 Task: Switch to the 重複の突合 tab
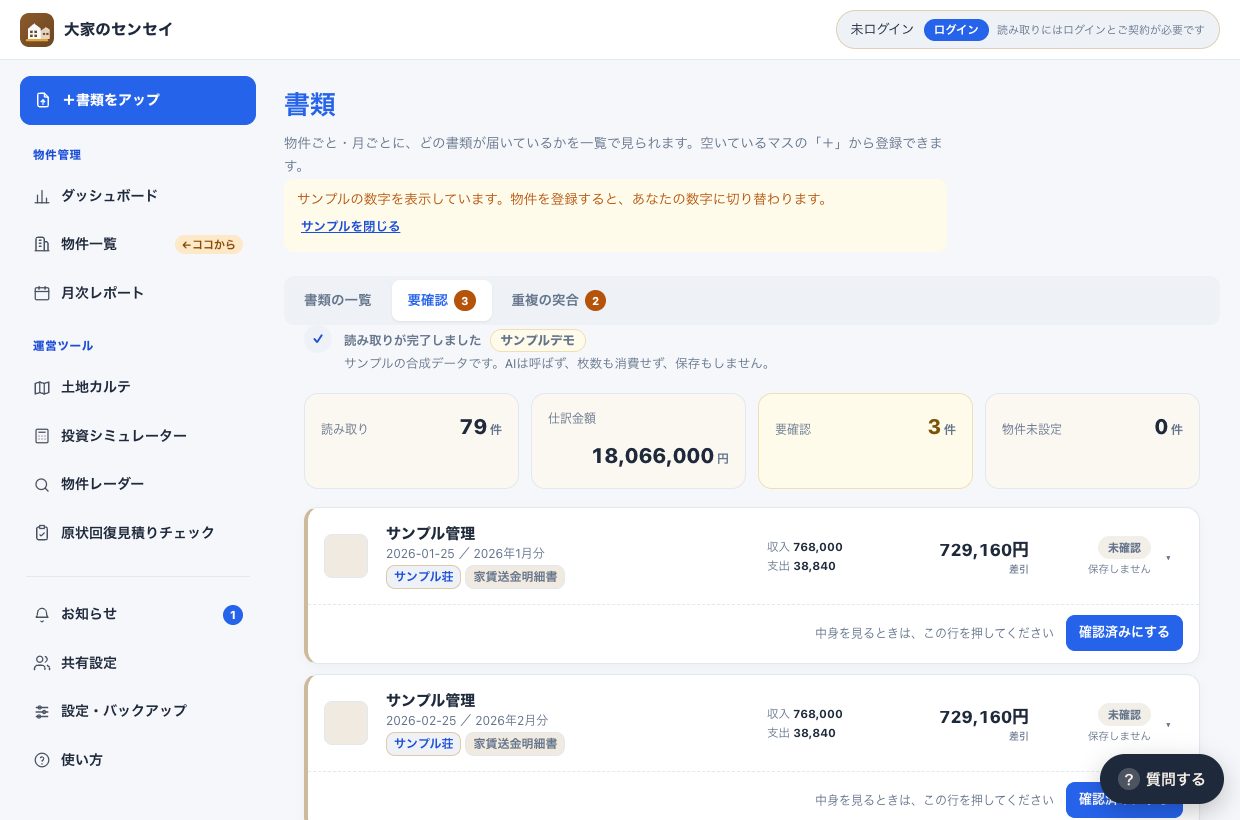pos(558,300)
